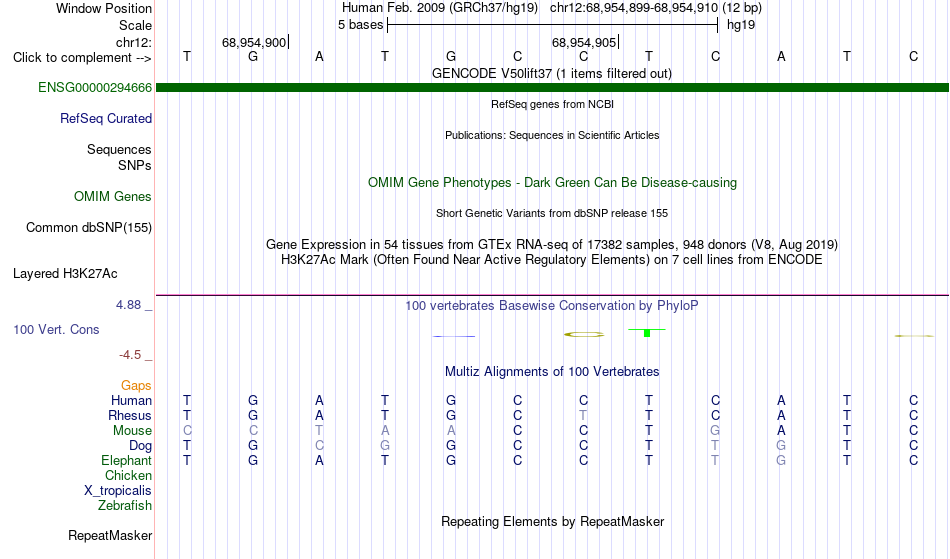
Task: Click the Dog species row label
Action: (140, 446)
